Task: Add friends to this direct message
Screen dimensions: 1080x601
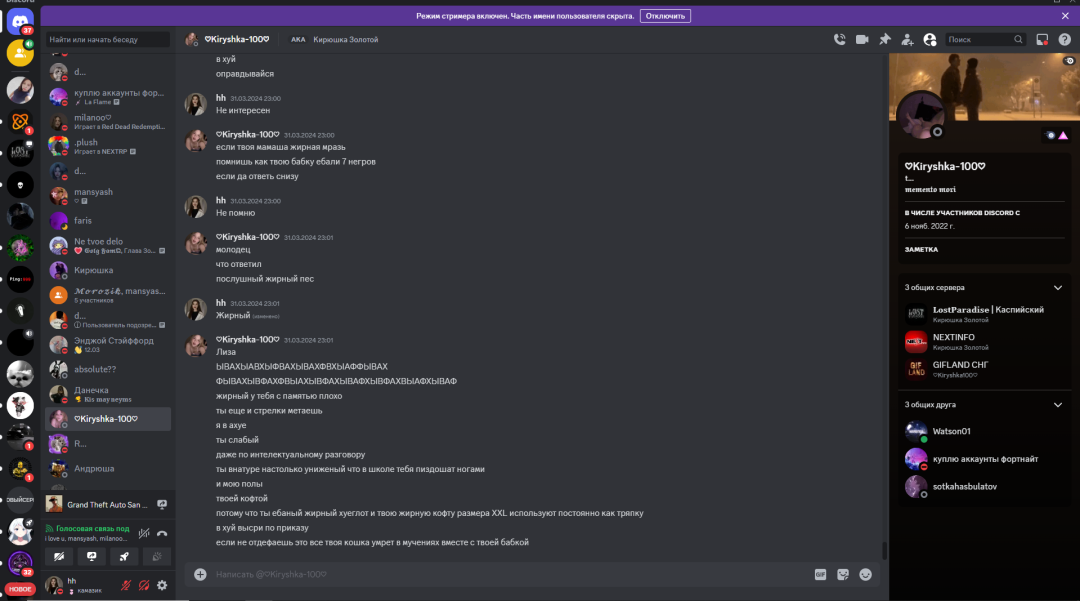Action: pos(907,39)
